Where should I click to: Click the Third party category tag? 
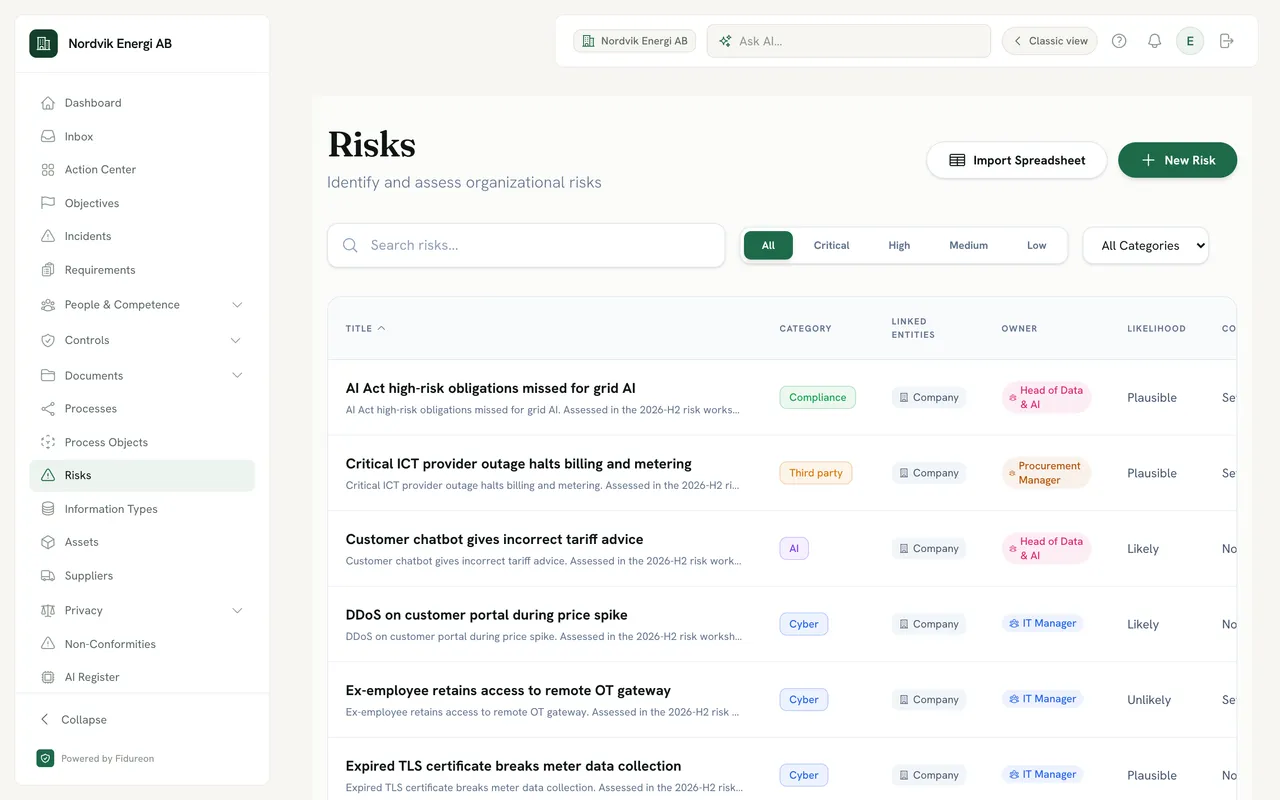tap(815, 473)
